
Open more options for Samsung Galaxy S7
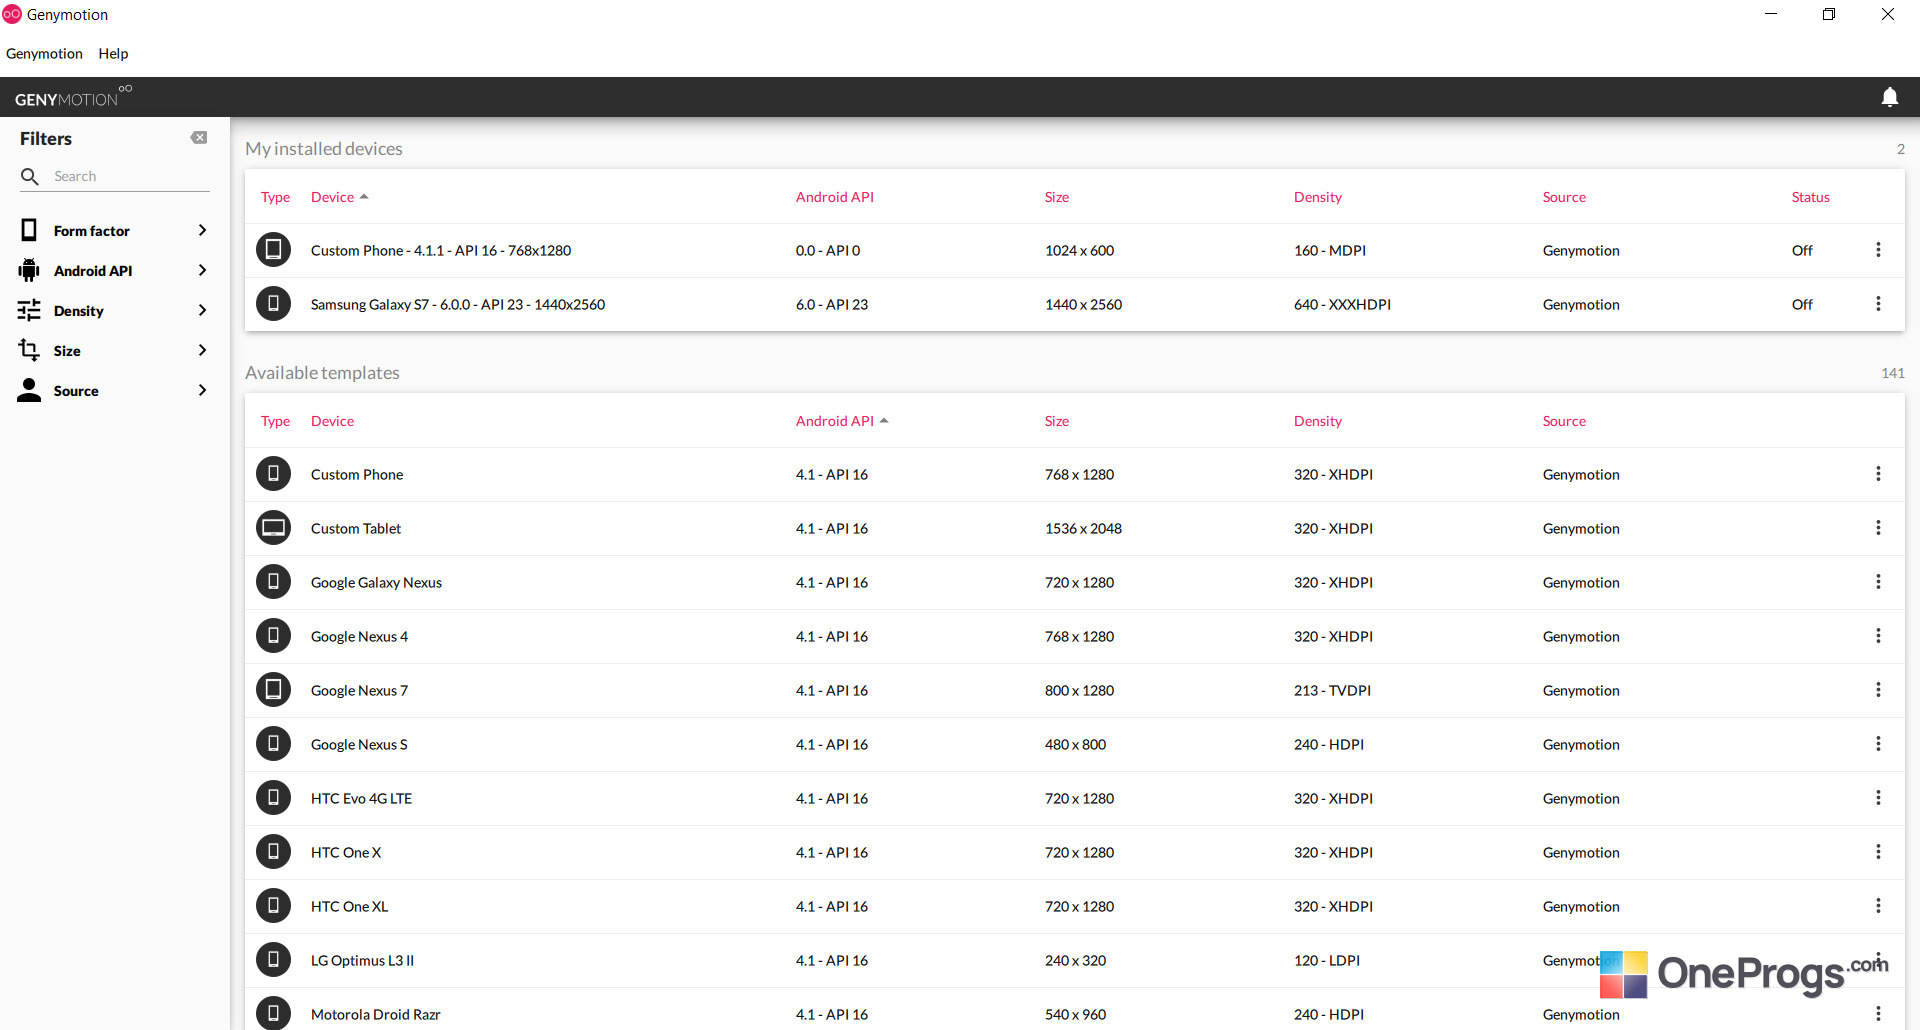pyautogui.click(x=1878, y=304)
